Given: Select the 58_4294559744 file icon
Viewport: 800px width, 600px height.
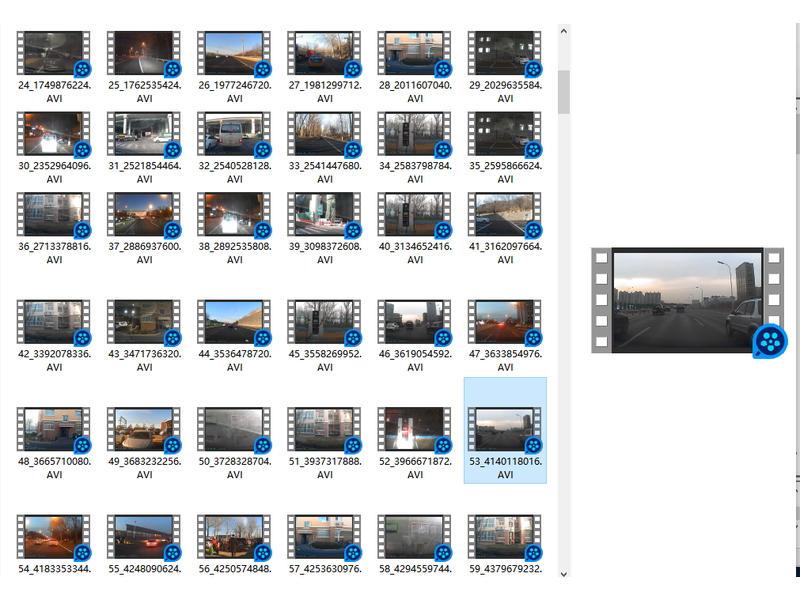Looking at the screenshot, I should pos(415,537).
